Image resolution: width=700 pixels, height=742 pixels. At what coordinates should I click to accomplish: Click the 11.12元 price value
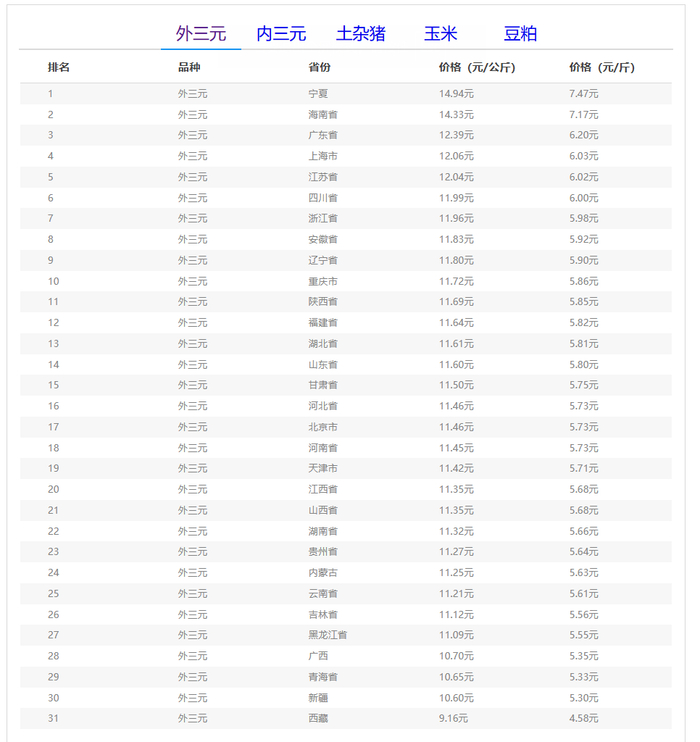click(456, 614)
